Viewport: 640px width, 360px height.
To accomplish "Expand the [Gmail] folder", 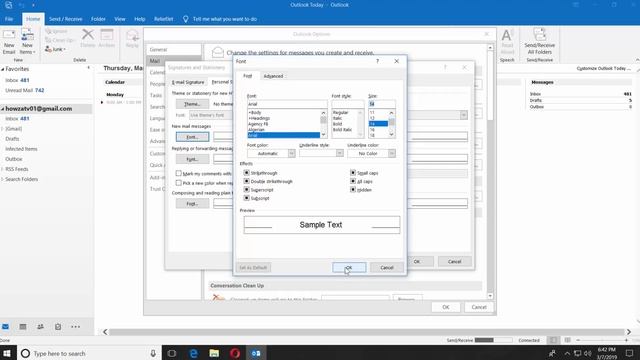I will click(2, 129).
